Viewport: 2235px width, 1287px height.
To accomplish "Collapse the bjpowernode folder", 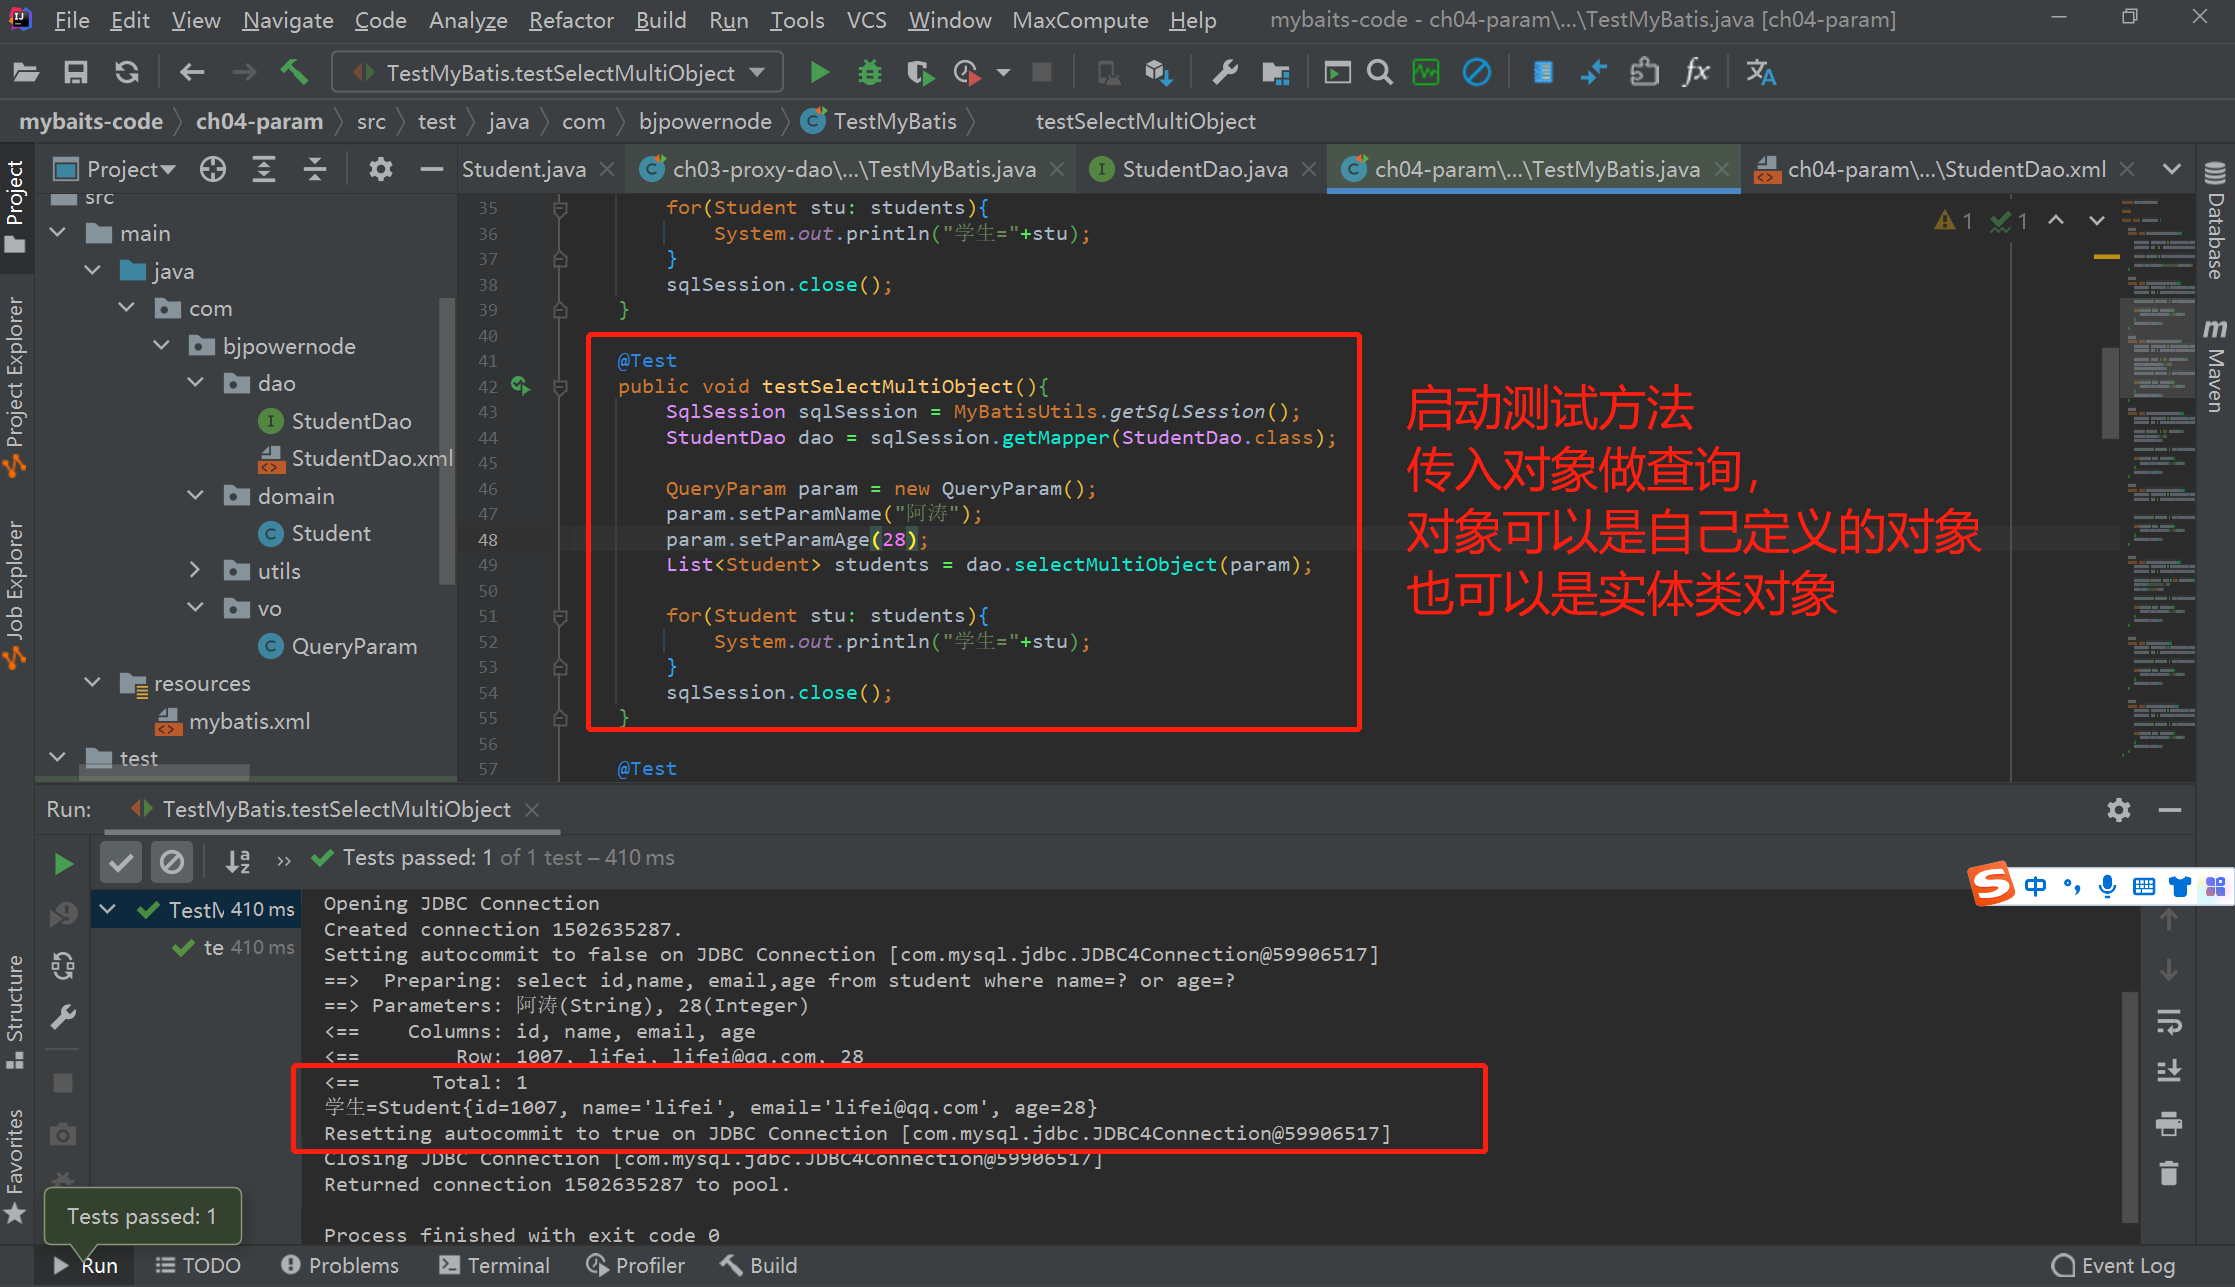I will coord(162,346).
